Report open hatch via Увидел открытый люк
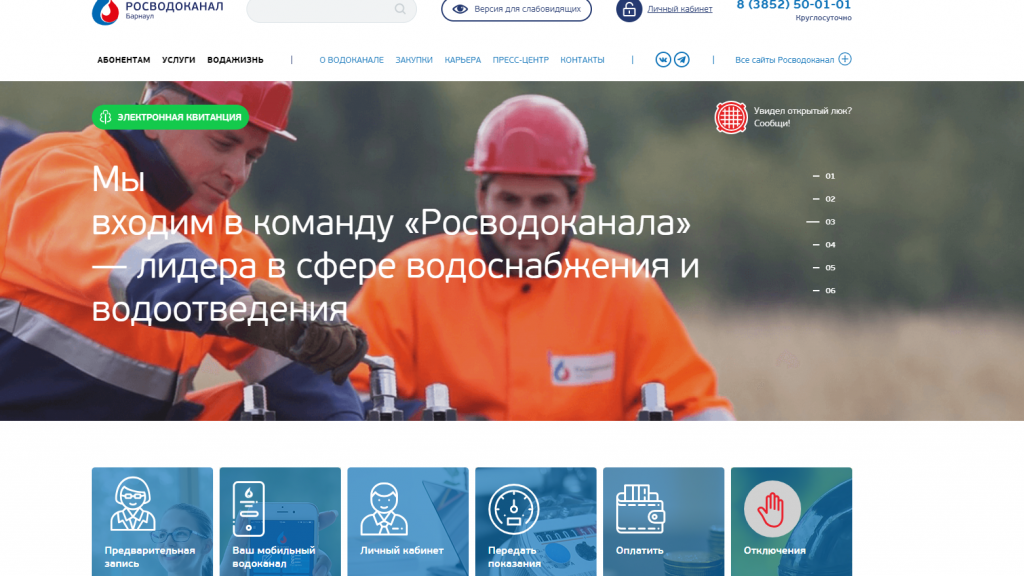This screenshot has height=576, width=1024. click(803, 117)
